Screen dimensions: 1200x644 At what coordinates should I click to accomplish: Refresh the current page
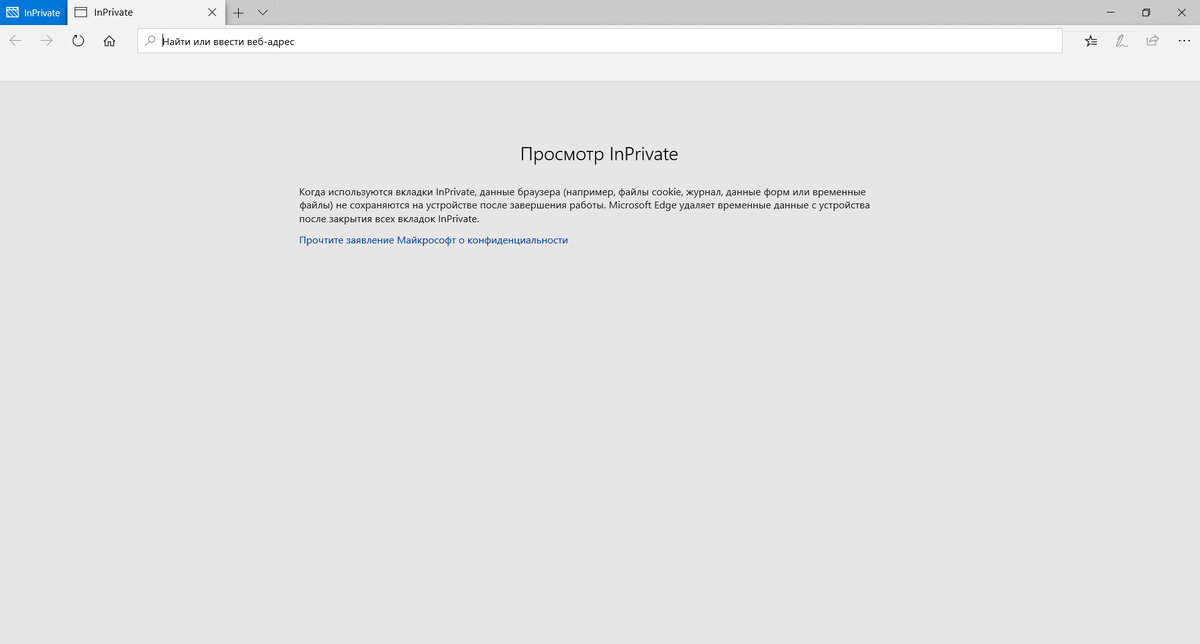click(78, 41)
